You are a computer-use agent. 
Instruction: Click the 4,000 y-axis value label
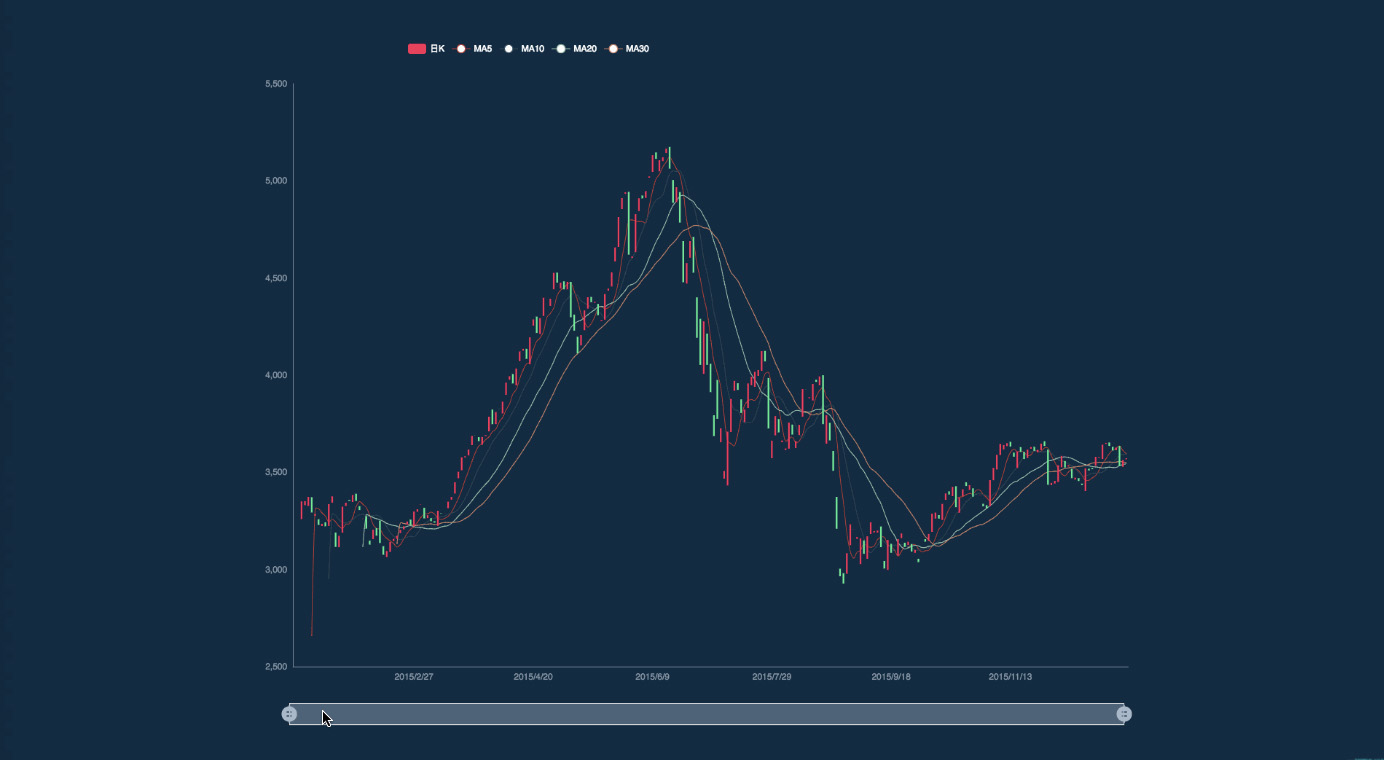tap(276, 375)
